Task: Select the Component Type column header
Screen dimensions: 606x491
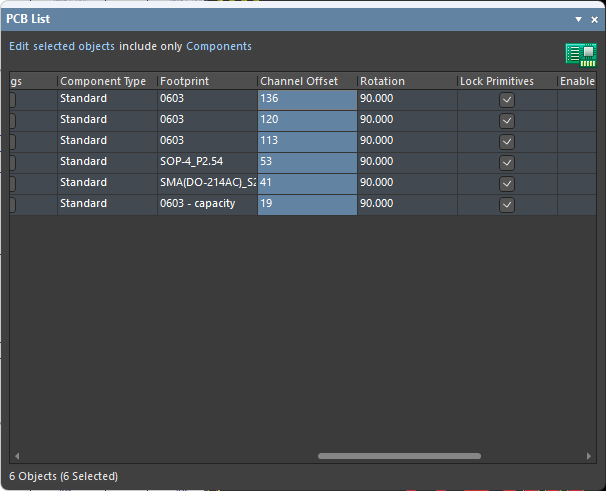Action: pyautogui.click(x=105, y=81)
